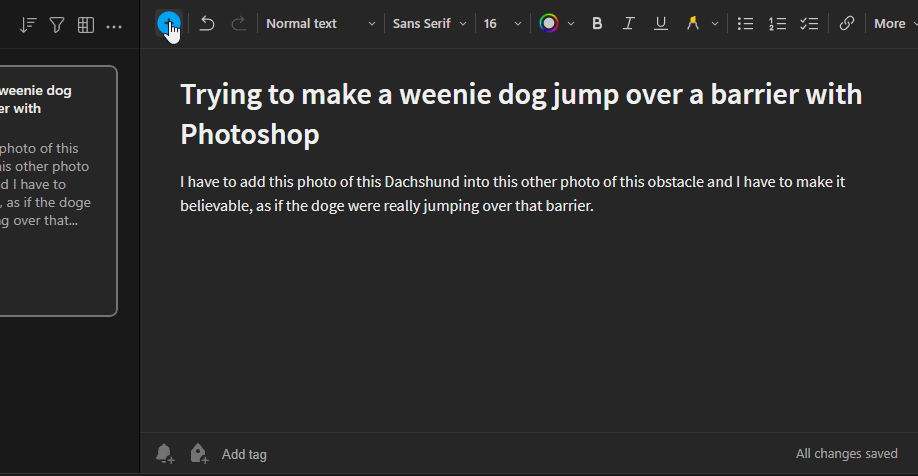918x476 pixels.
Task: Expand the font color chevron
Action: (x=571, y=24)
